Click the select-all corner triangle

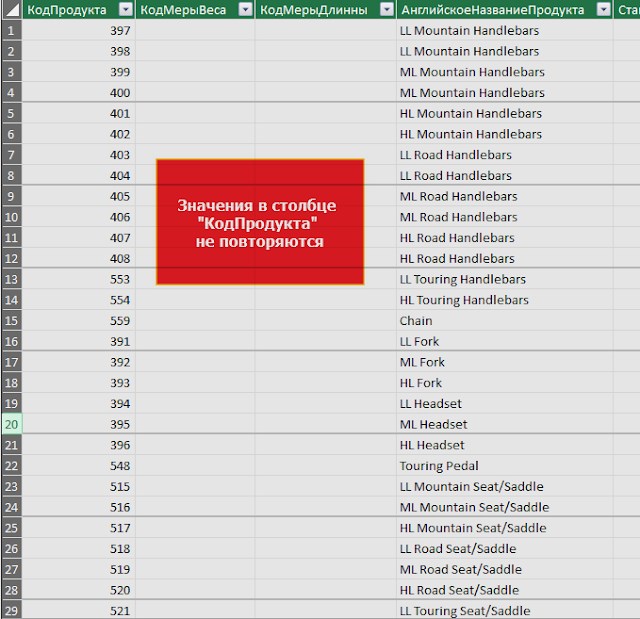(12, 9)
